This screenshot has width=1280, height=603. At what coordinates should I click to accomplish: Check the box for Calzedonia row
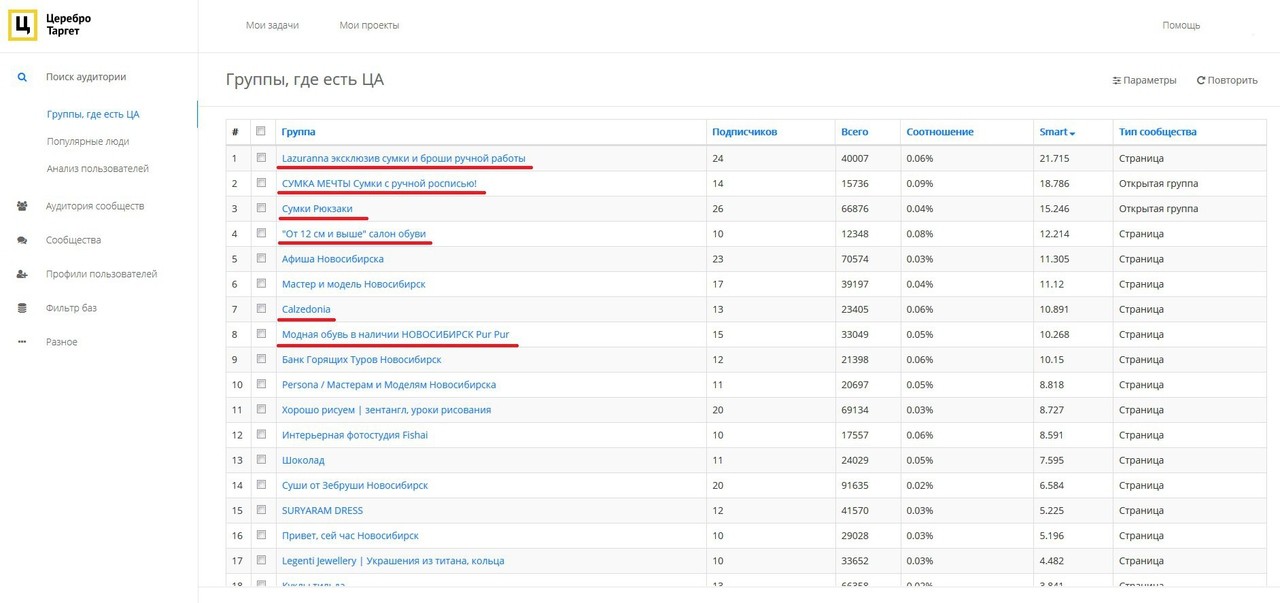(x=261, y=308)
